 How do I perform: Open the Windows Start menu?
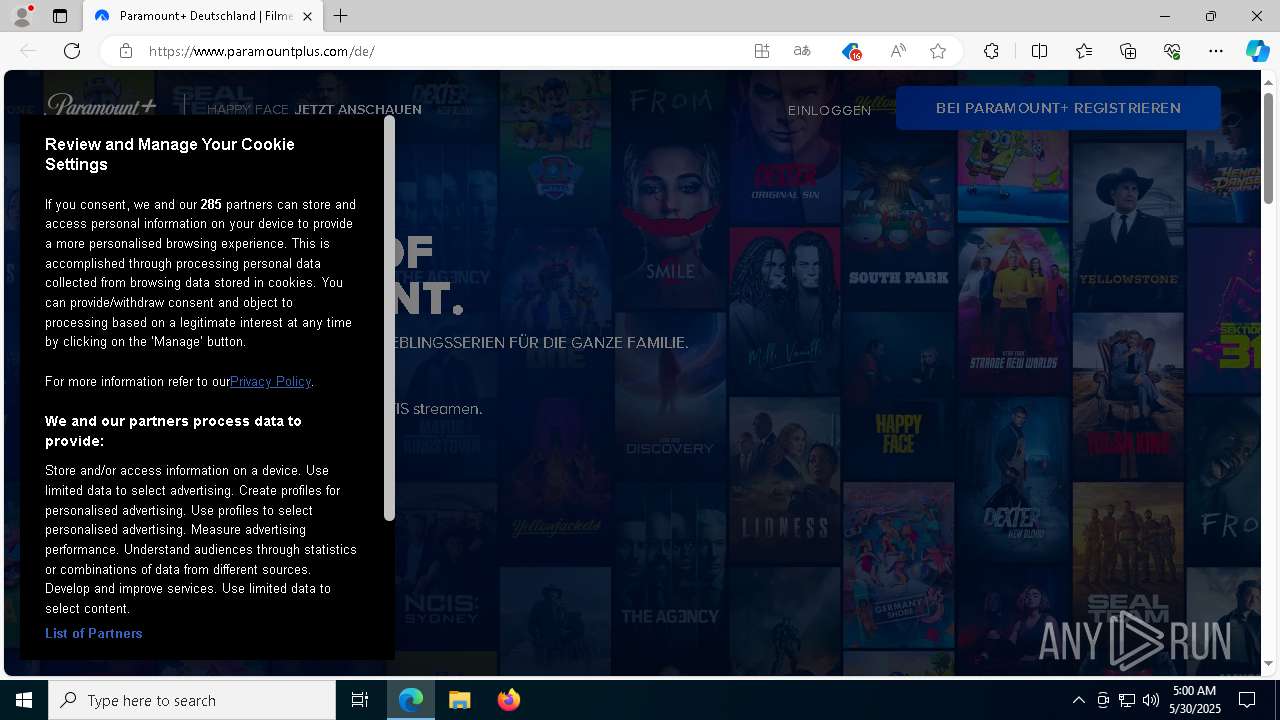coord(24,700)
